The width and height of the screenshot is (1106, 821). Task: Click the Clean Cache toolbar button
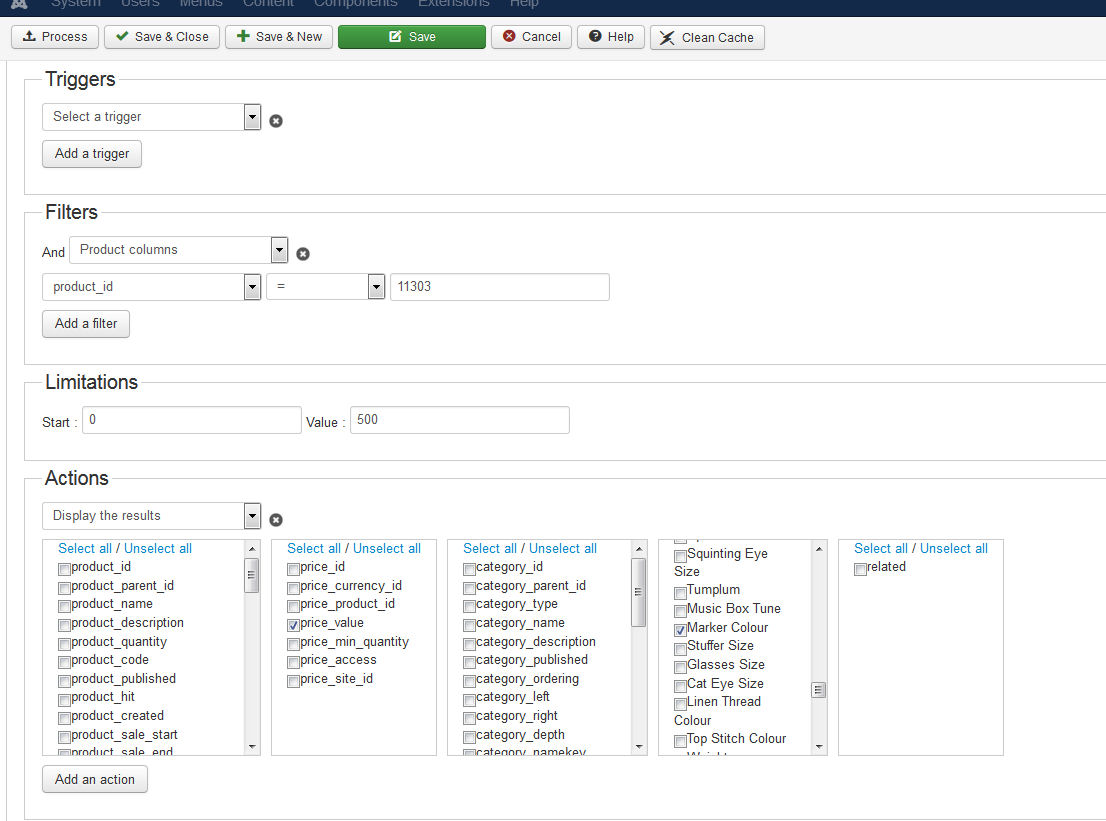707,38
